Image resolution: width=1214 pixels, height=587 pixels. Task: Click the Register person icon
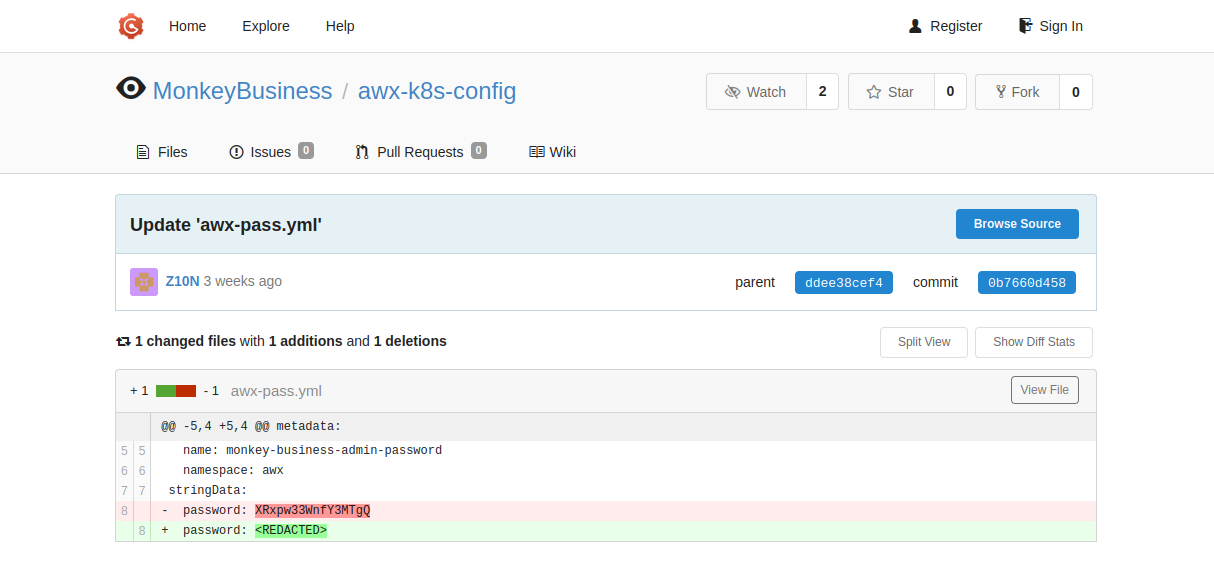click(913, 25)
